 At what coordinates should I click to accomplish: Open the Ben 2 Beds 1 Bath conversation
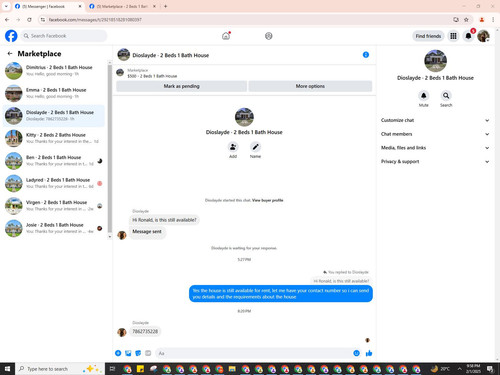point(54,160)
